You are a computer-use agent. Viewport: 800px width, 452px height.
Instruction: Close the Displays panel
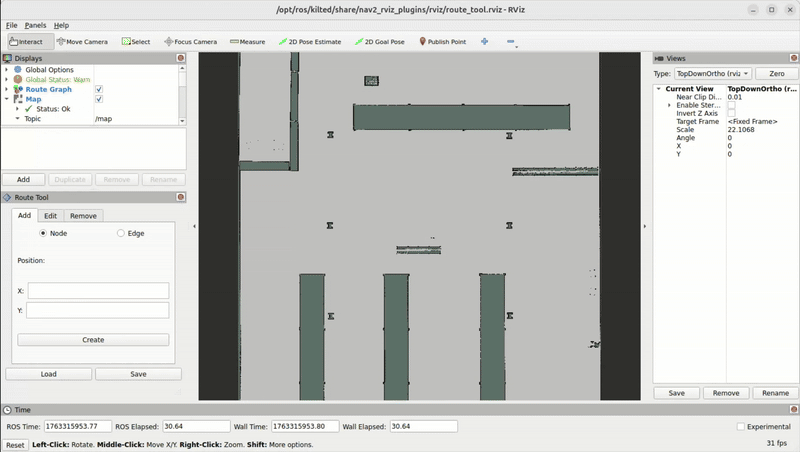click(181, 58)
